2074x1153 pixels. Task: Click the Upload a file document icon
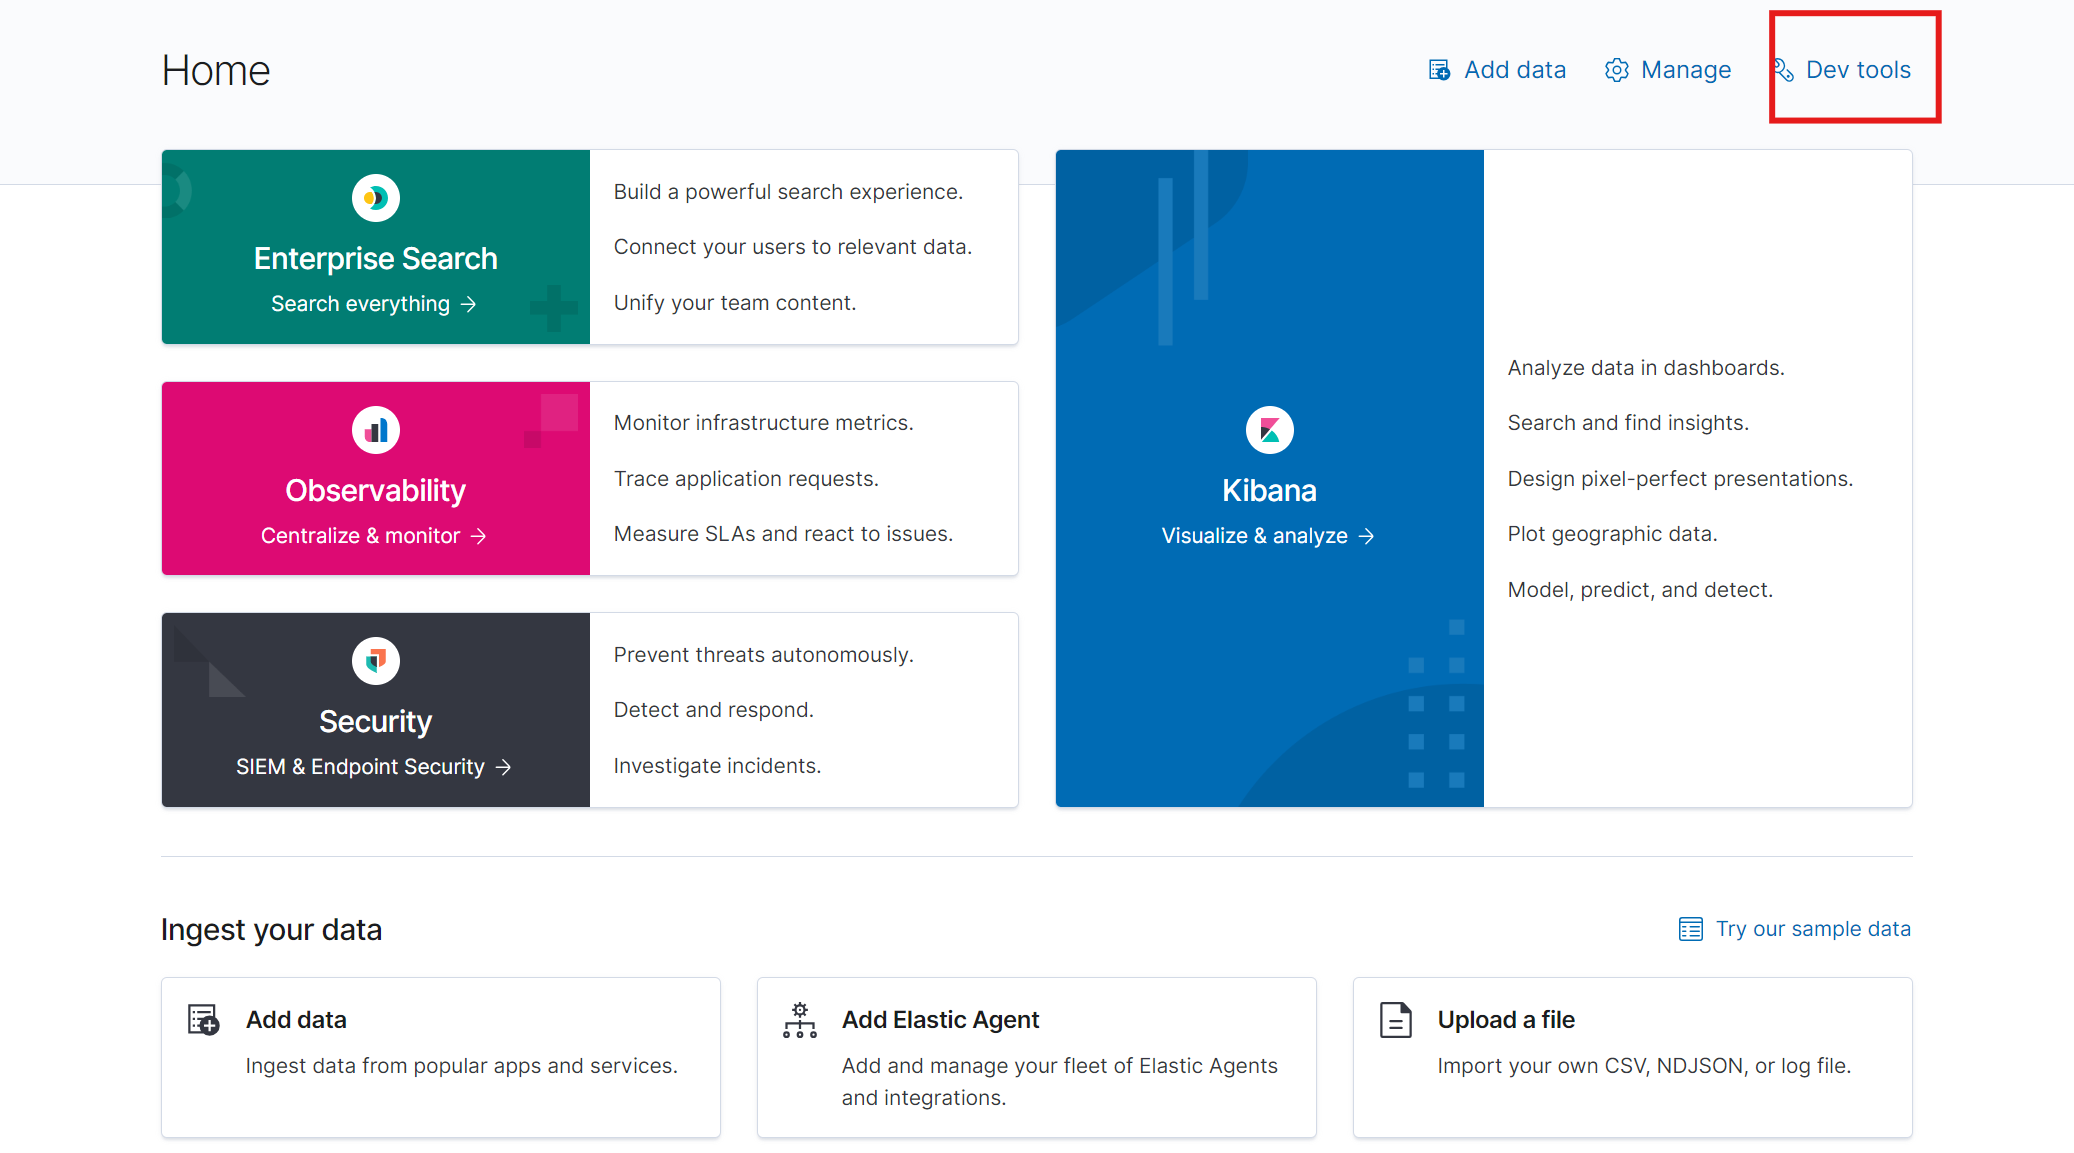tap(1396, 1020)
